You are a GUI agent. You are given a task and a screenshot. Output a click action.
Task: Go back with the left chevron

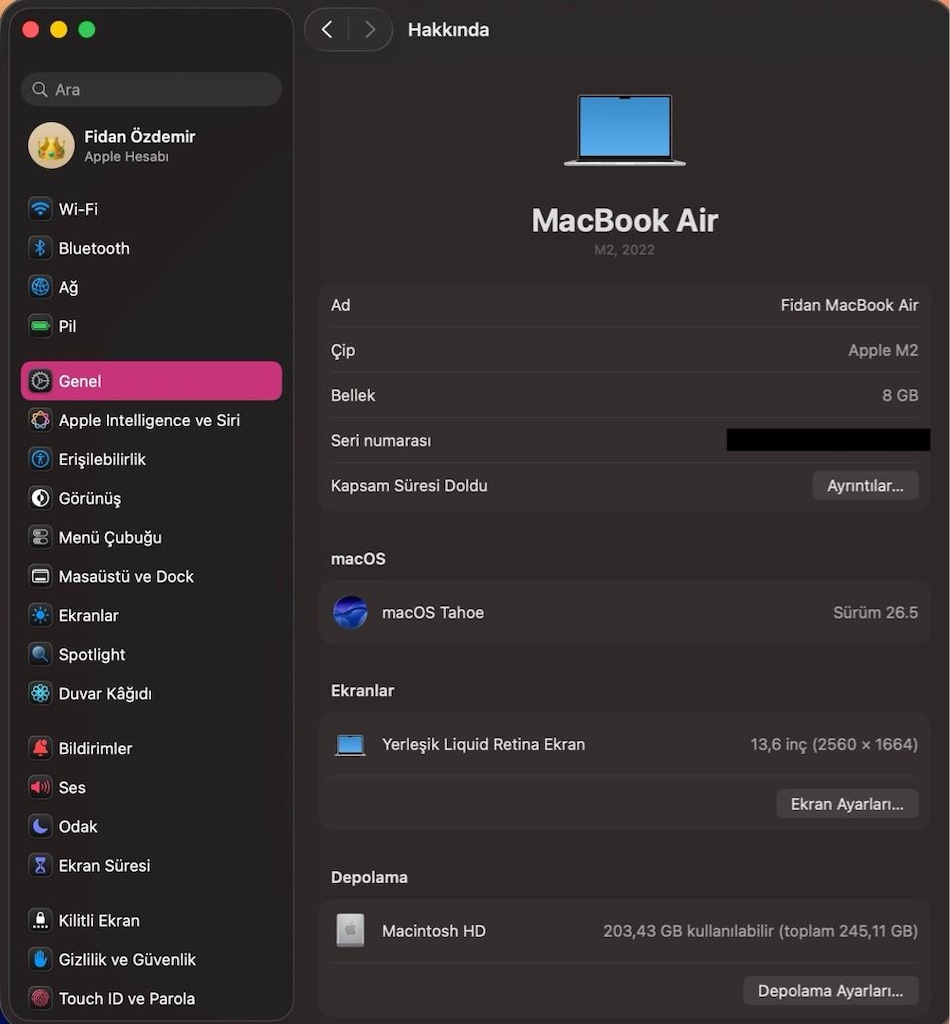[x=327, y=29]
